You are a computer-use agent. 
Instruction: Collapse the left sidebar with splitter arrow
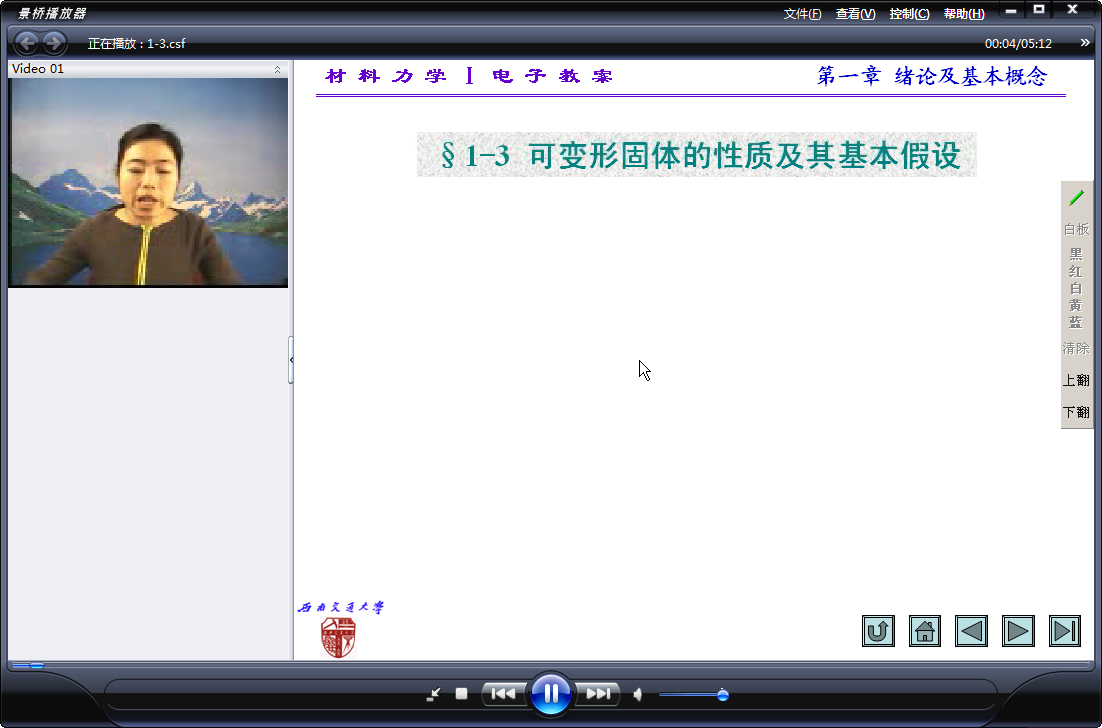coord(291,360)
